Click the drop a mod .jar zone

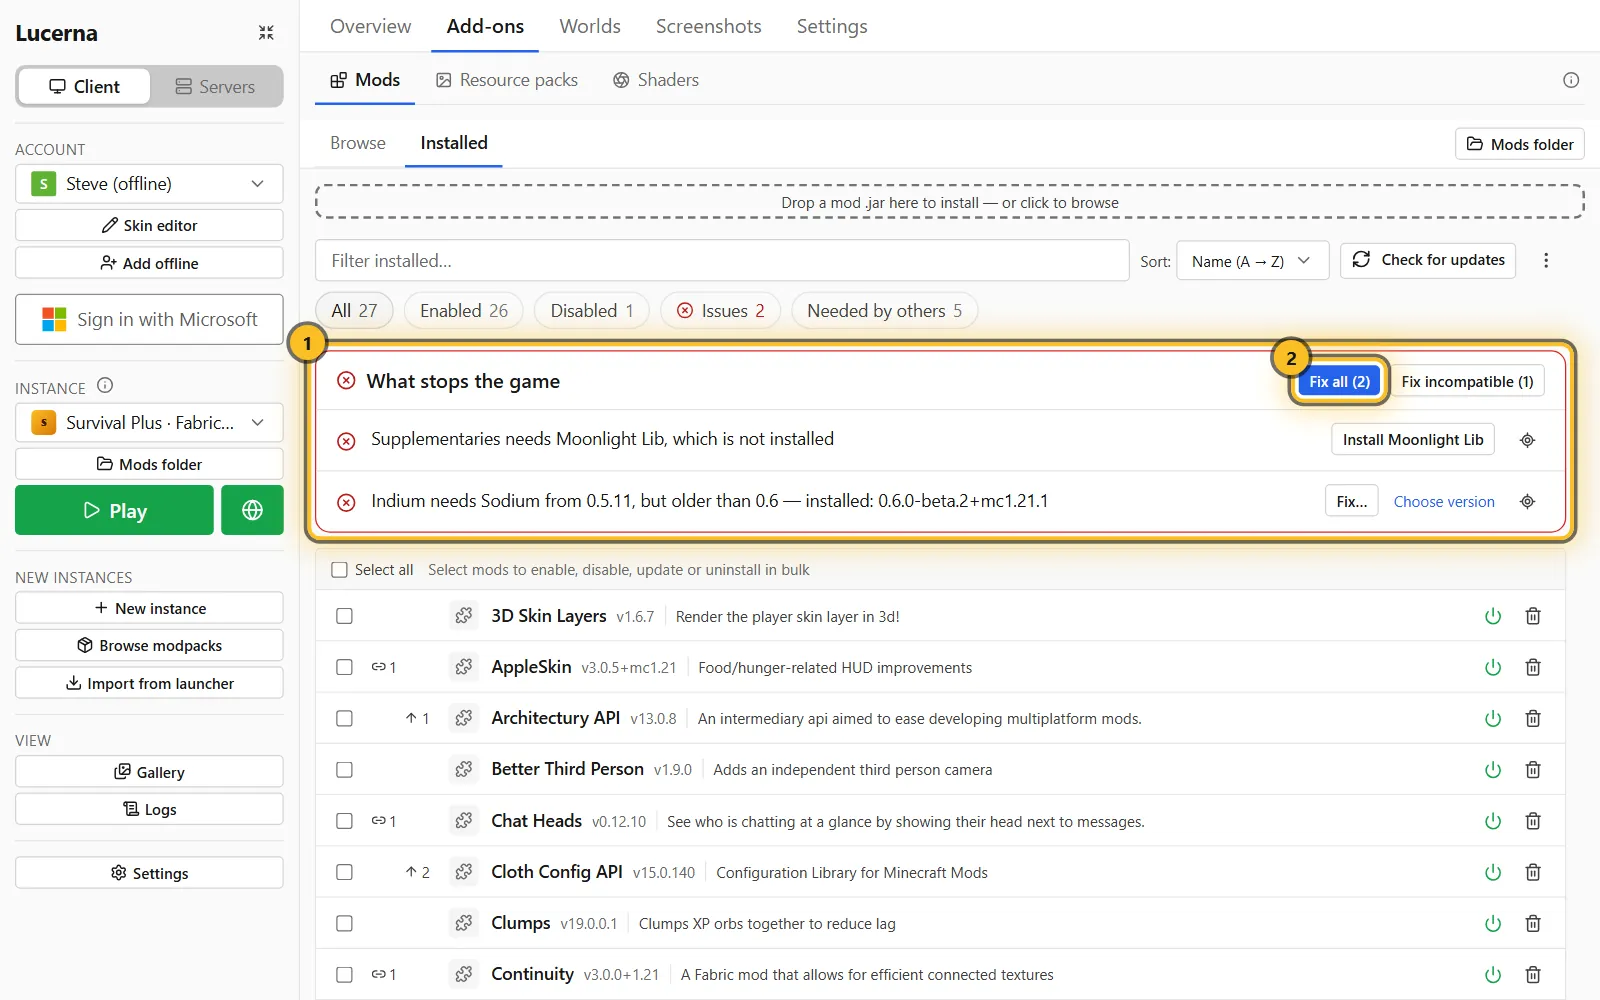coord(950,202)
